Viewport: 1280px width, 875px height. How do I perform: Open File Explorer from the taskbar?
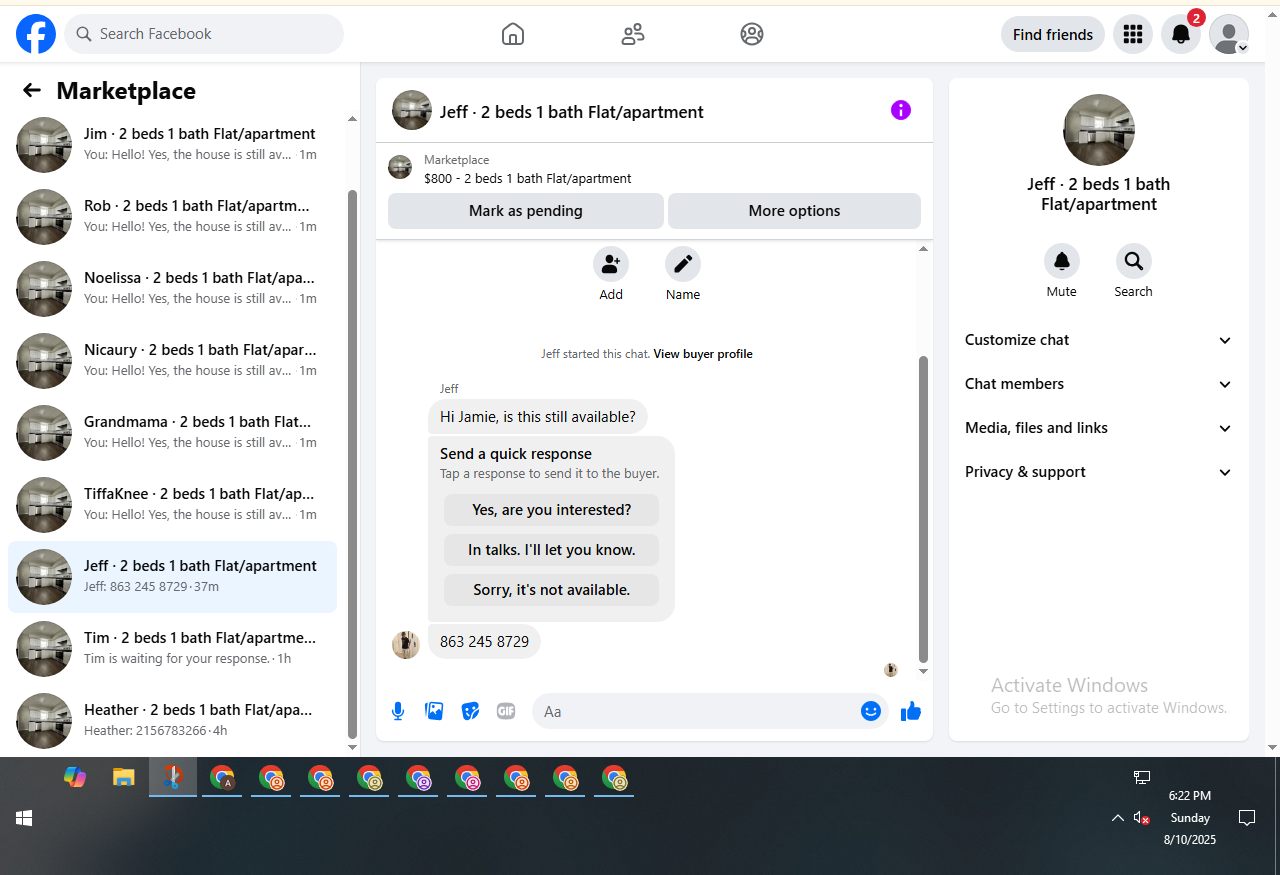[123, 777]
